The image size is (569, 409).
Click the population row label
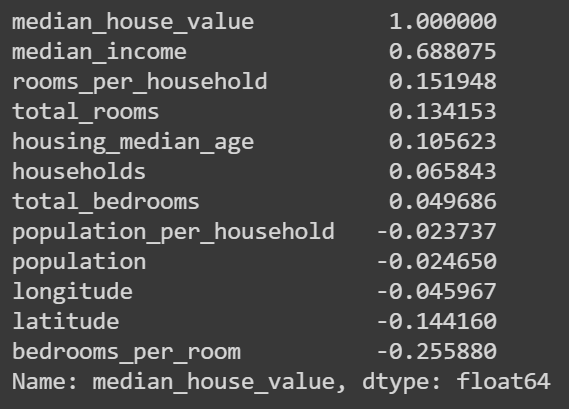(79, 262)
